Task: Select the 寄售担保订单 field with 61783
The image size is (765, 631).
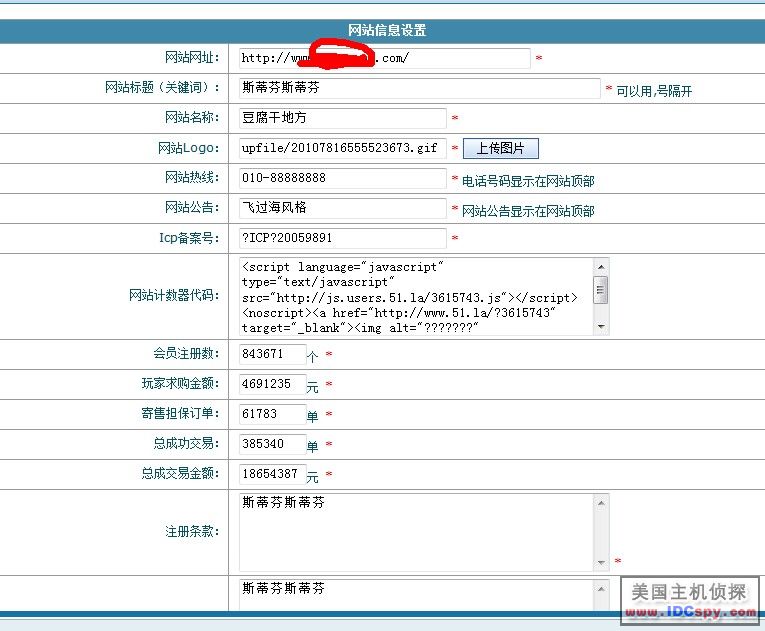Action: point(272,414)
